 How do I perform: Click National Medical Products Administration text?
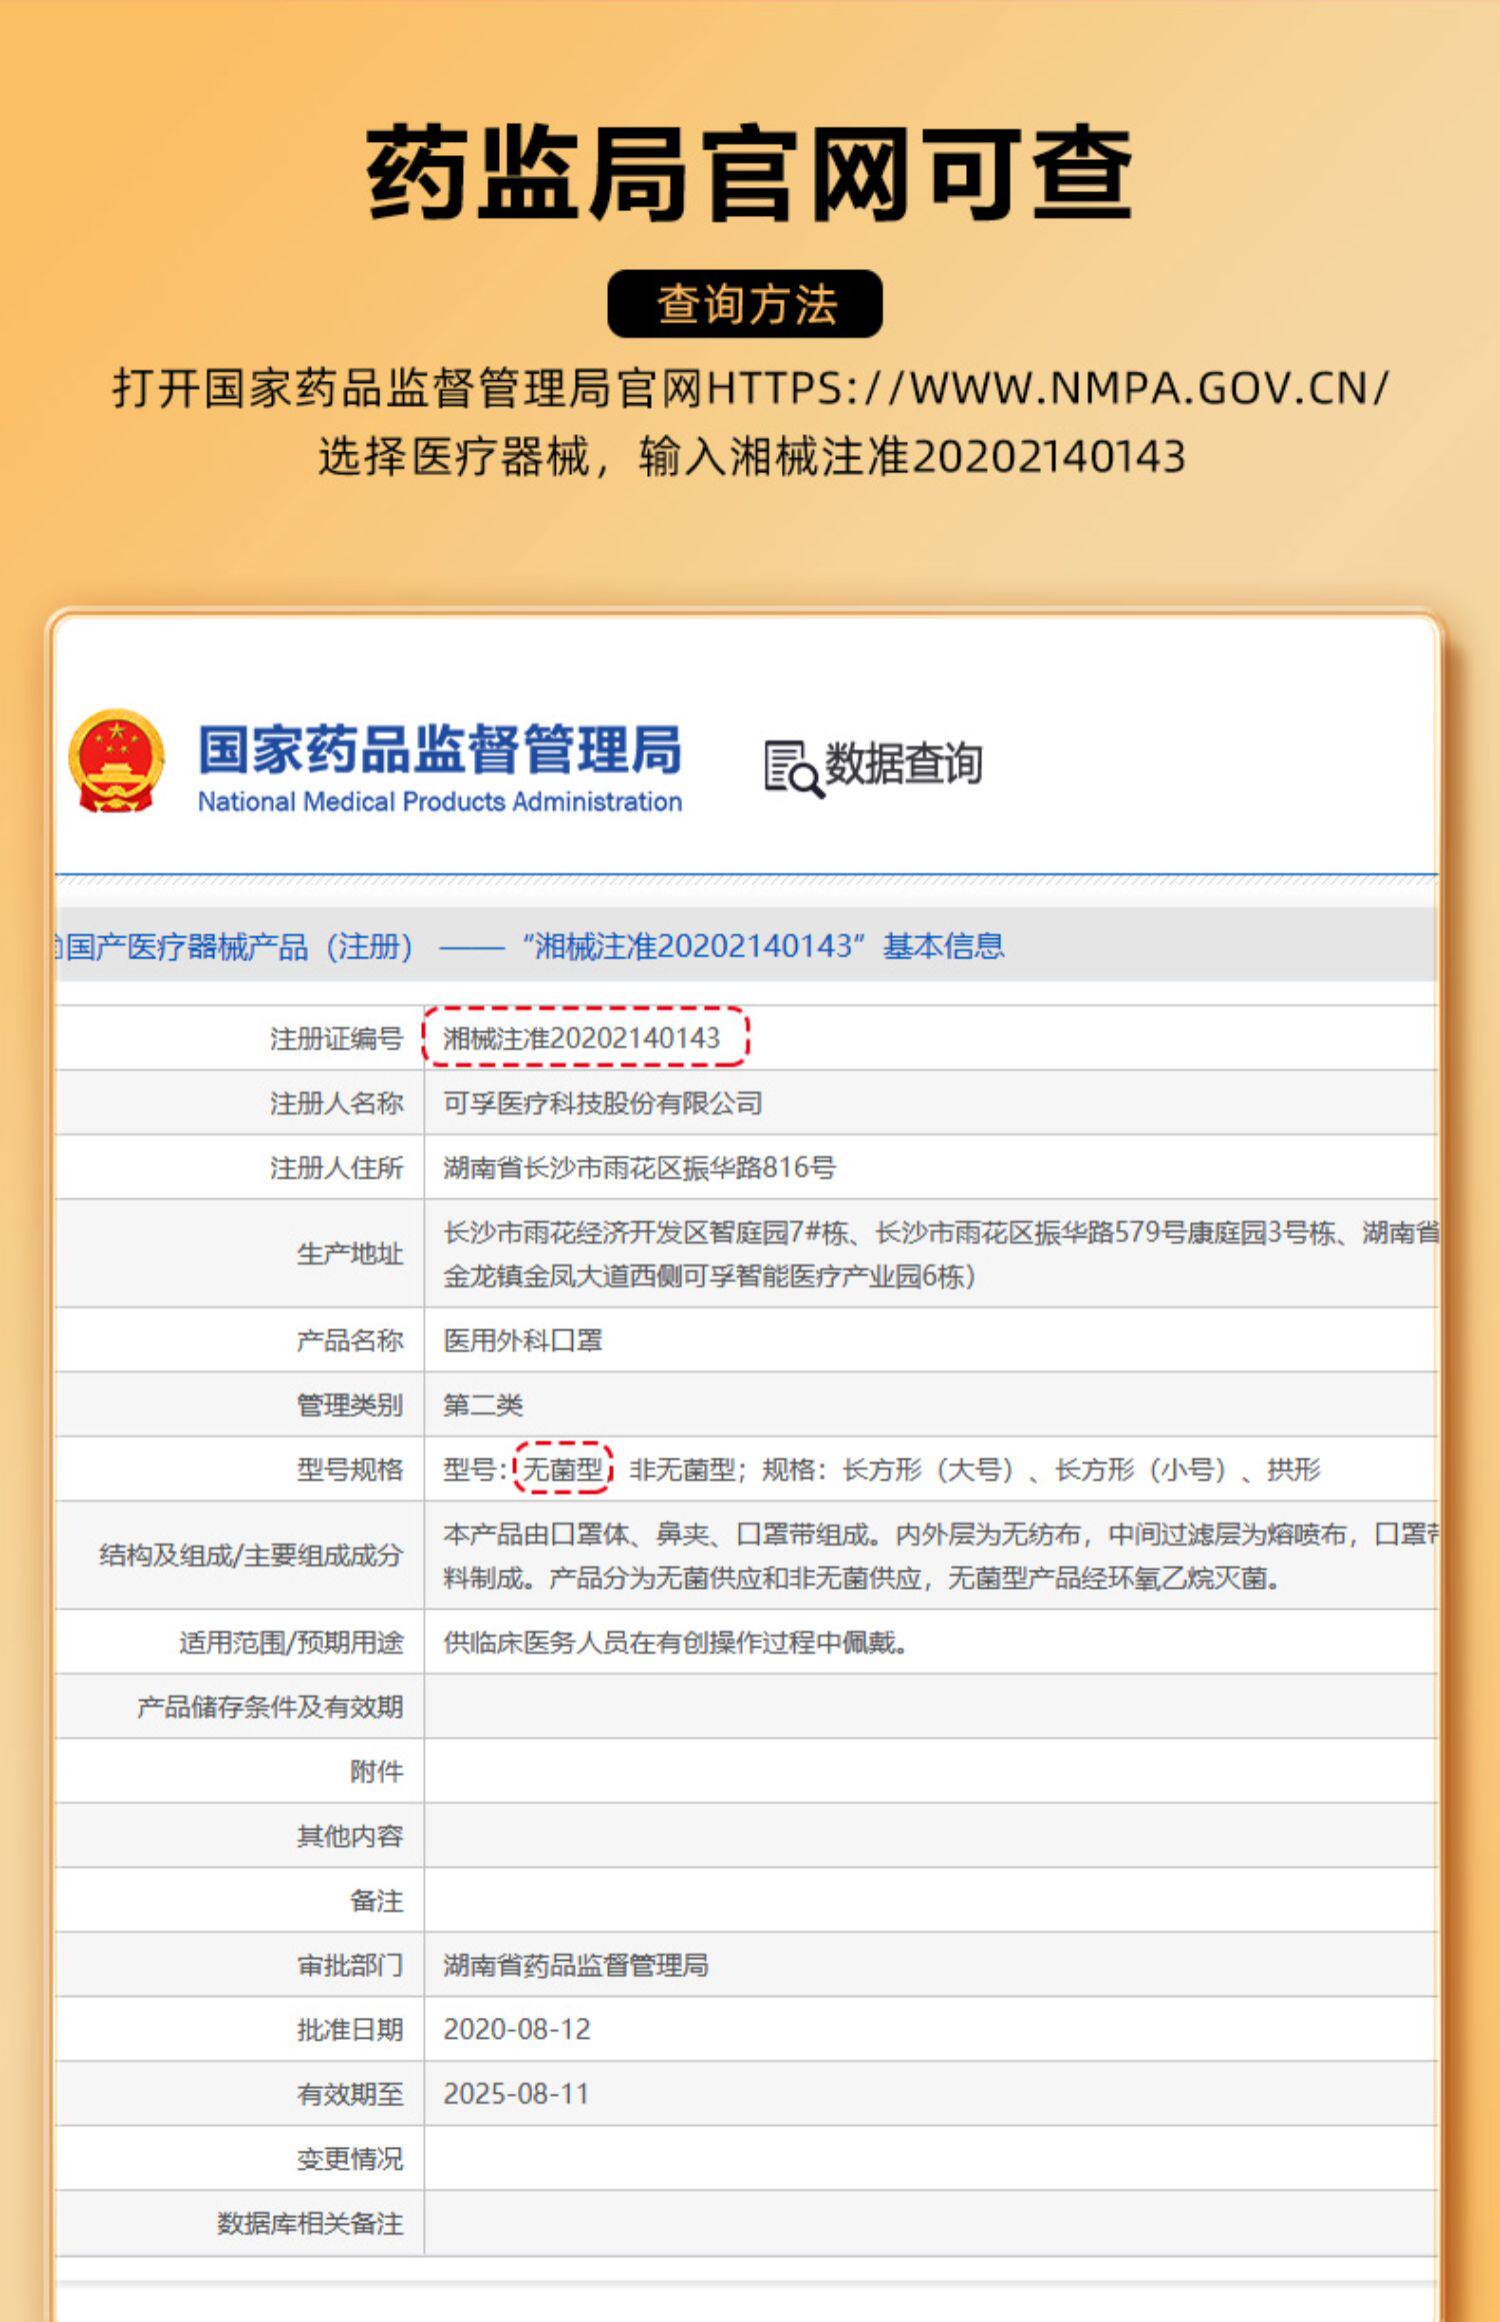click(x=440, y=802)
